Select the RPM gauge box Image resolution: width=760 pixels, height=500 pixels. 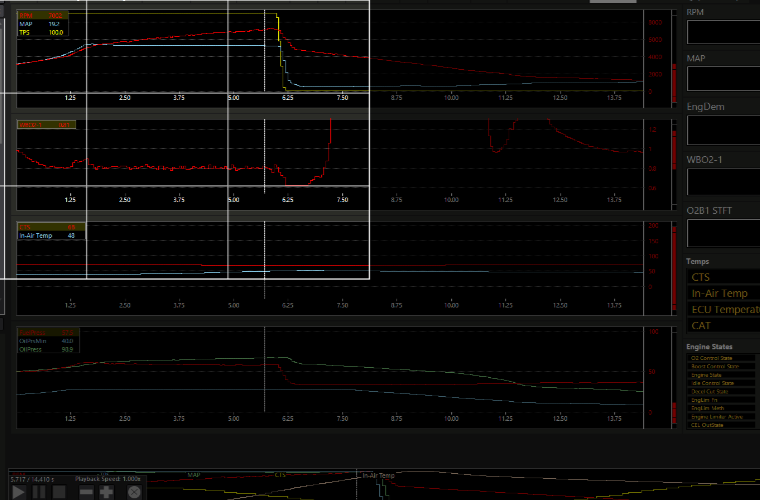pyautogui.click(x=723, y=31)
